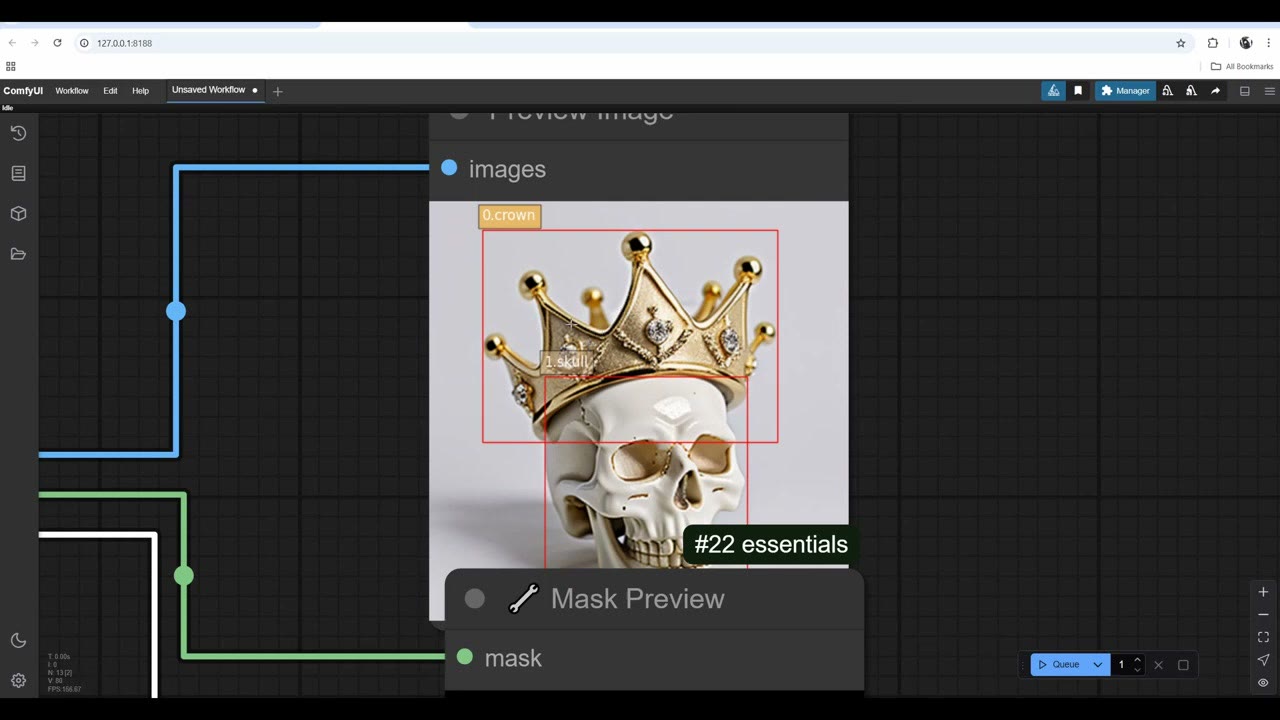Click the blue share-graph icon left of bookmark
Image resolution: width=1280 pixels, height=720 pixels.
(x=1053, y=91)
